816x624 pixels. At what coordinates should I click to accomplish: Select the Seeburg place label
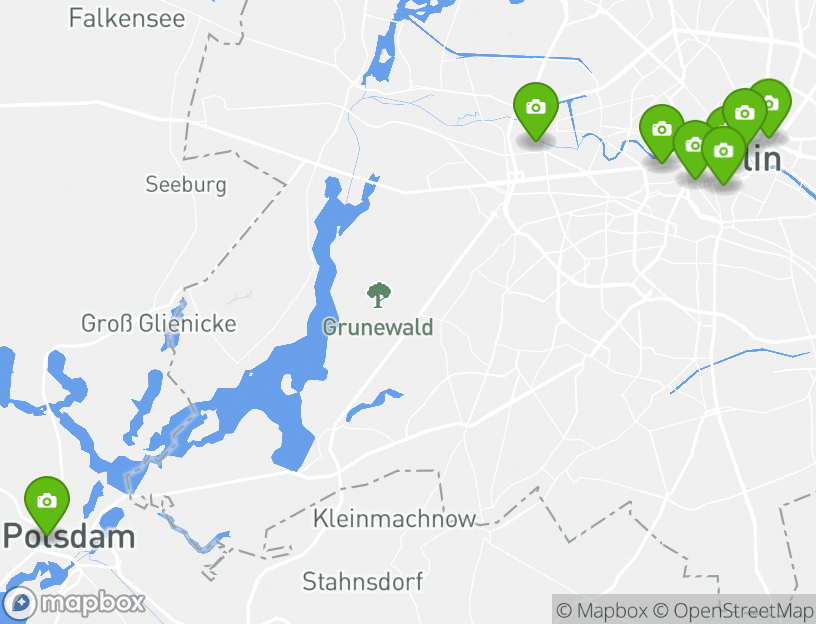(186, 184)
